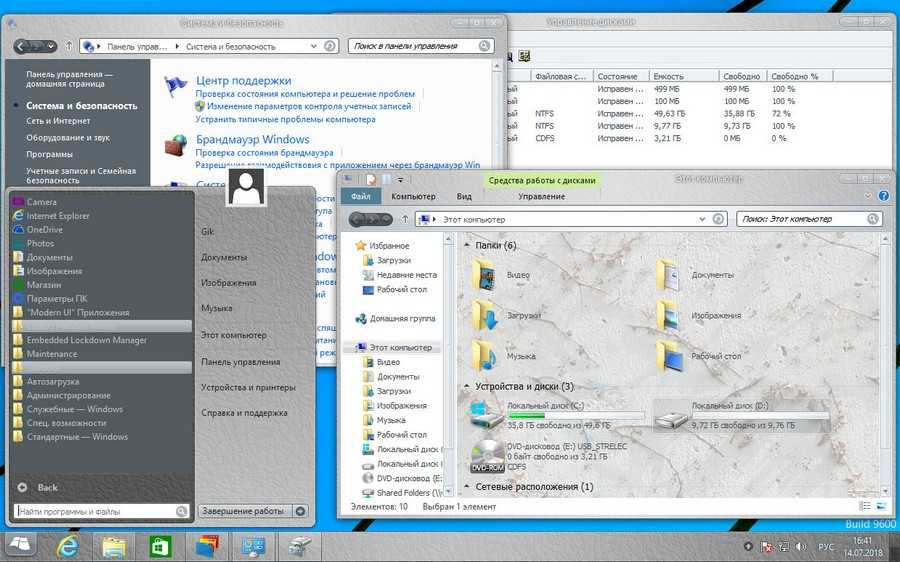The width and height of the screenshot is (900, 562).
Task: Switch to the Компьютер ribbon tab
Action: pyautogui.click(x=412, y=197)
